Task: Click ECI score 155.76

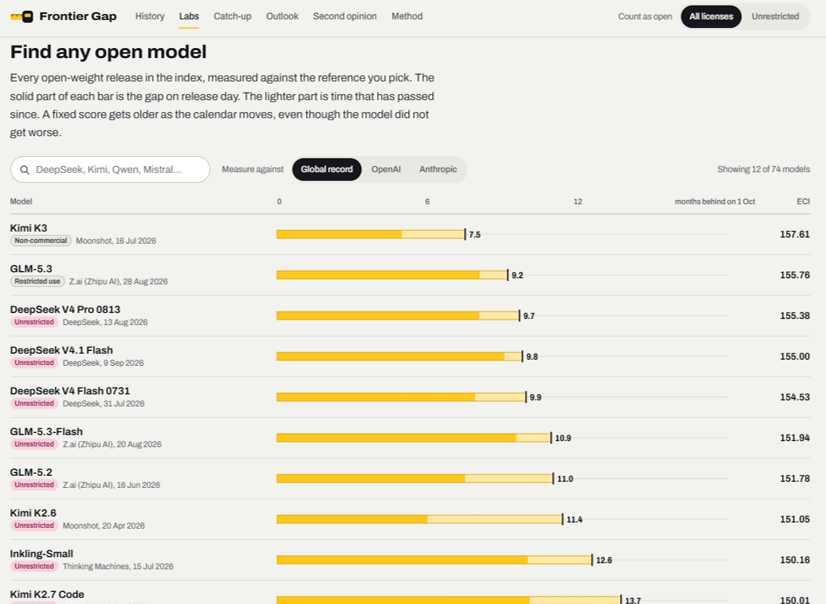Action: pos(794,275)
